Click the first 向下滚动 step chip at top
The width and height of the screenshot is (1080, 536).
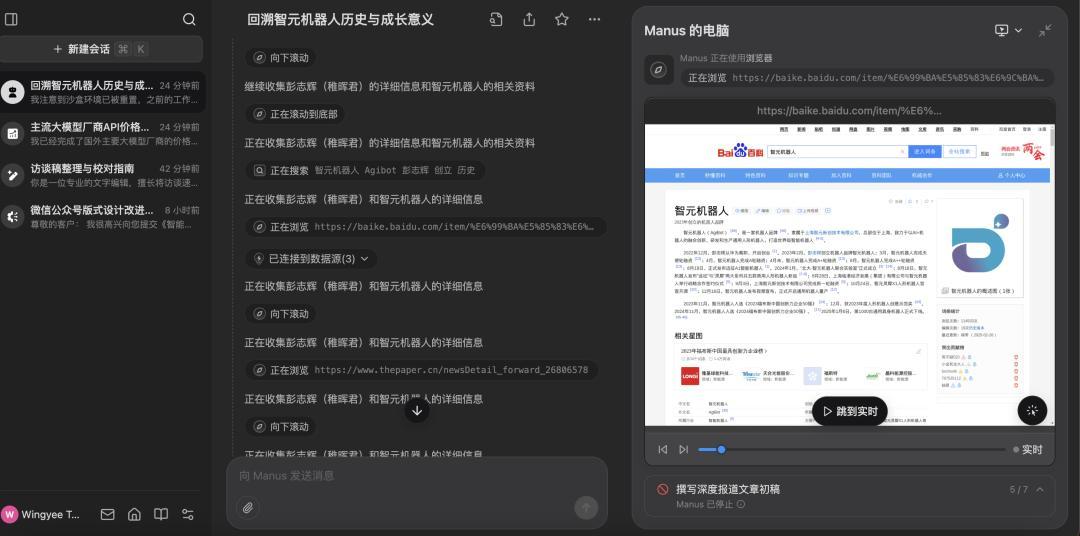(x=281, y=58)
